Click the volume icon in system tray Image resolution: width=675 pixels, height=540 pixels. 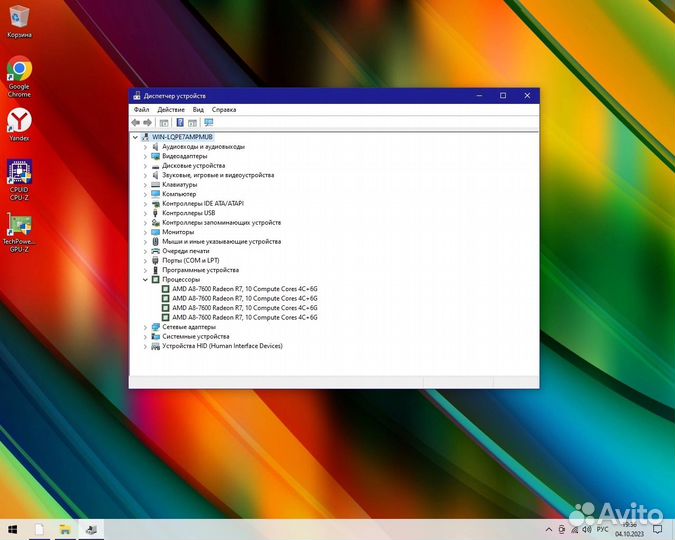(587, 529)
